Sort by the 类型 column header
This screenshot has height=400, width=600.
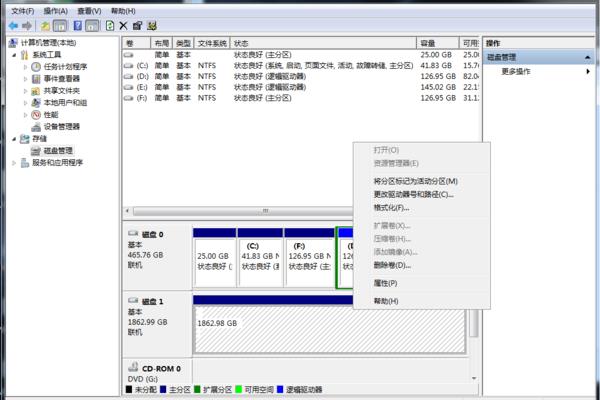183,43
